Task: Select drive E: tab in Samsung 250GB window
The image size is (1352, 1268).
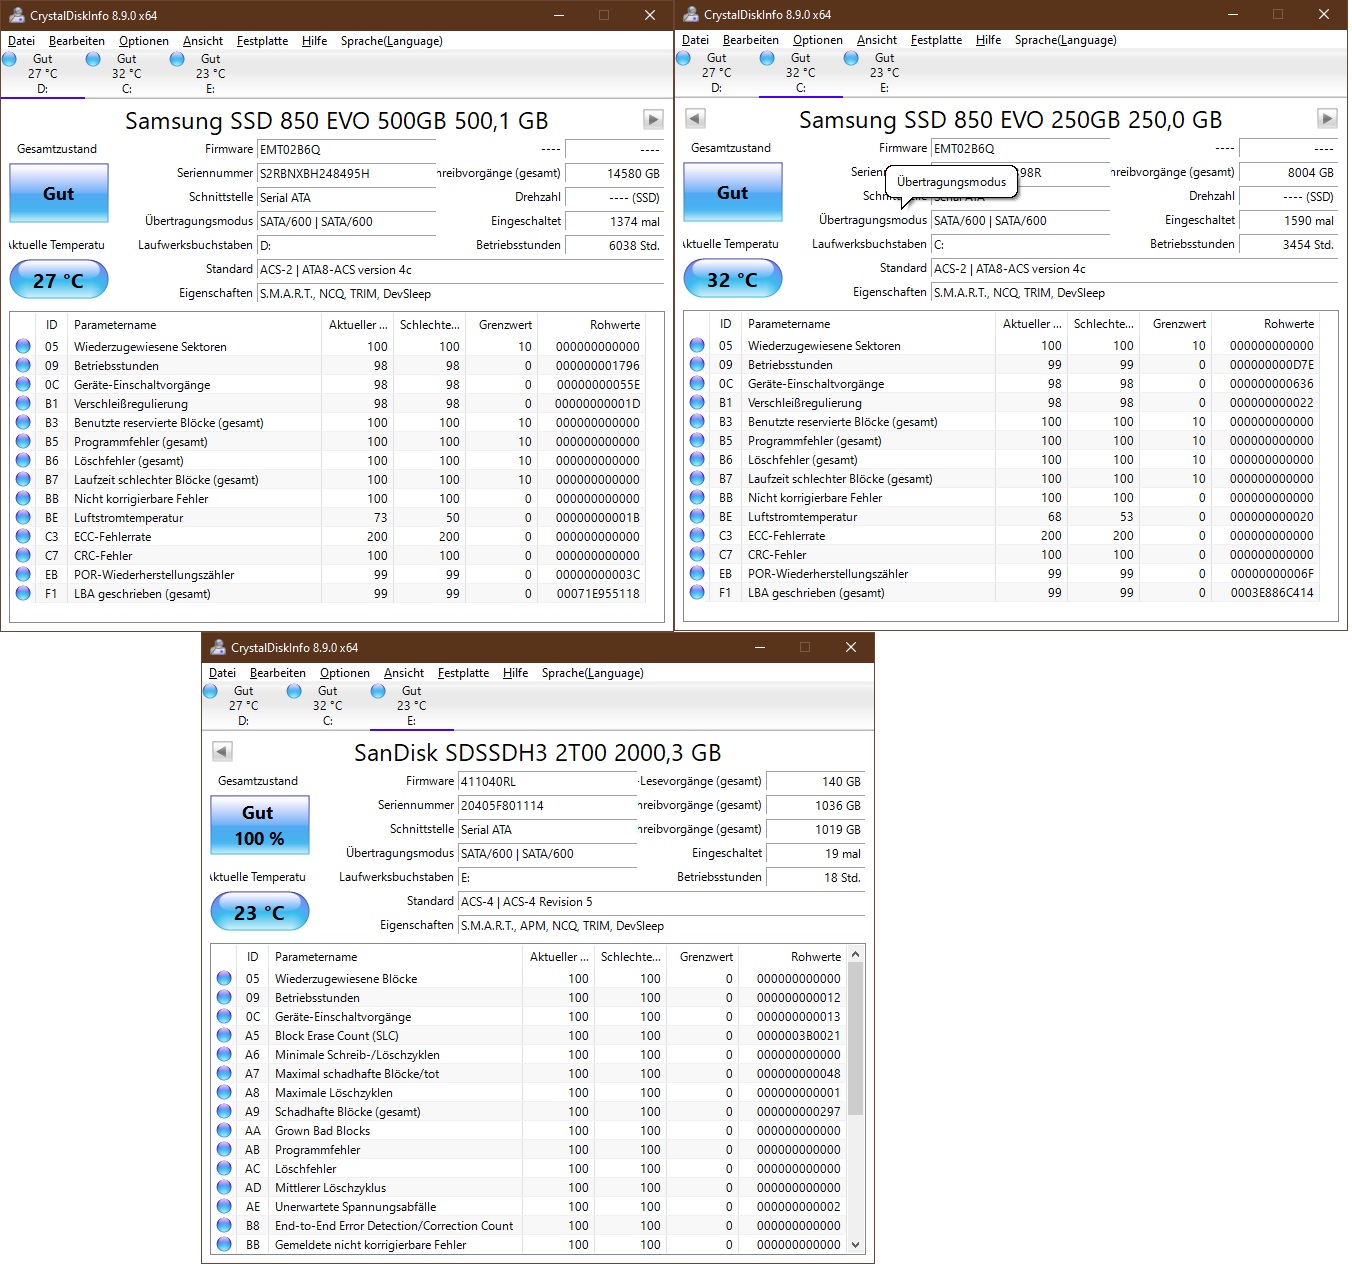Action: [x=885, y=72]
